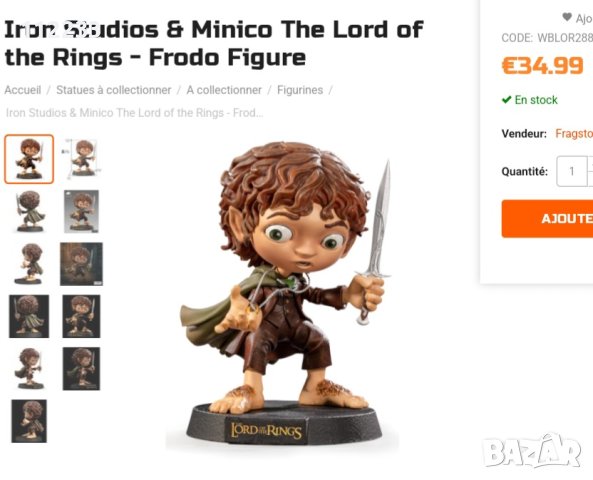
Task: Select the side-view thumbnail on white background
Action: point(29,264)
